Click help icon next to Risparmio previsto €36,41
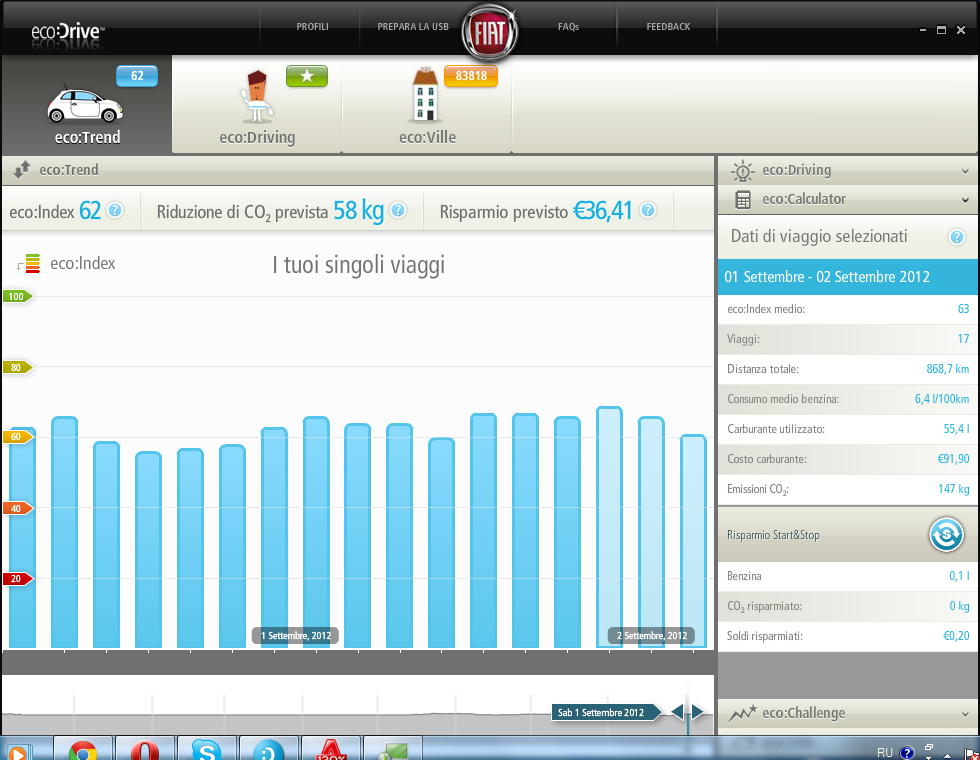Screen dimensions: 980x760 pyautogui.click(x=647, y=211)
